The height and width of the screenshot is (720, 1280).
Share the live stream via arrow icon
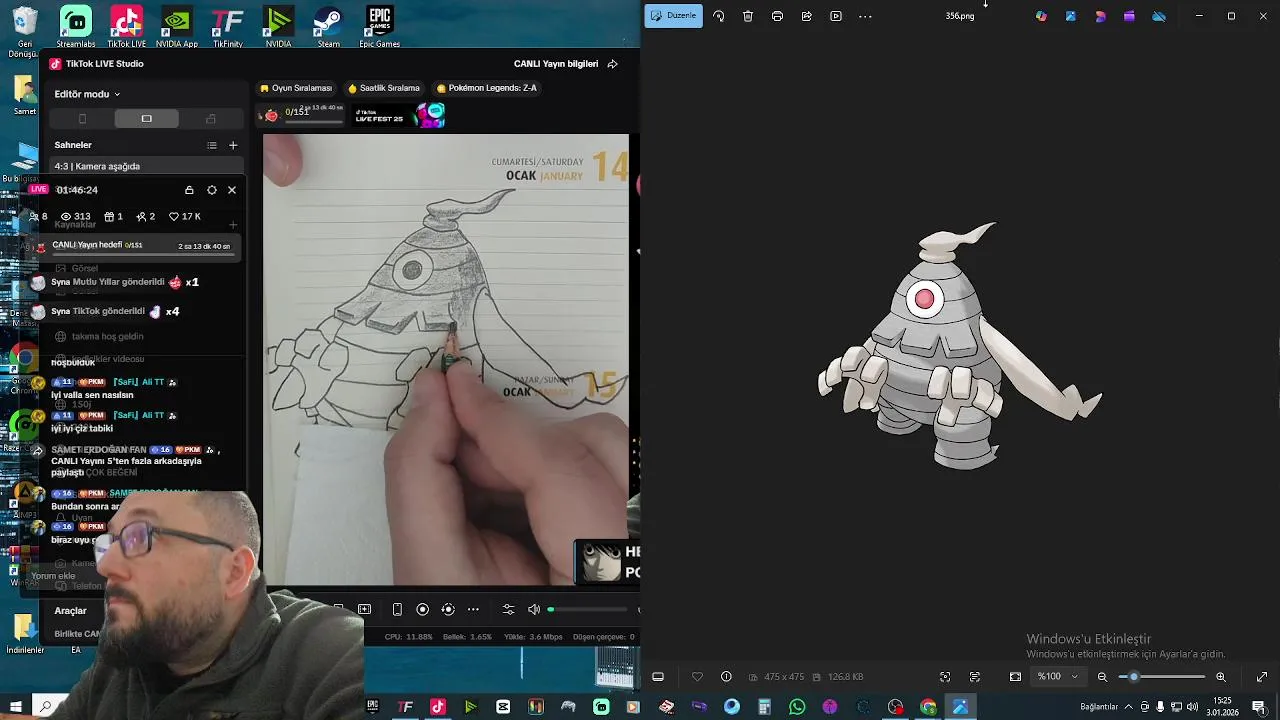[612, 64]
